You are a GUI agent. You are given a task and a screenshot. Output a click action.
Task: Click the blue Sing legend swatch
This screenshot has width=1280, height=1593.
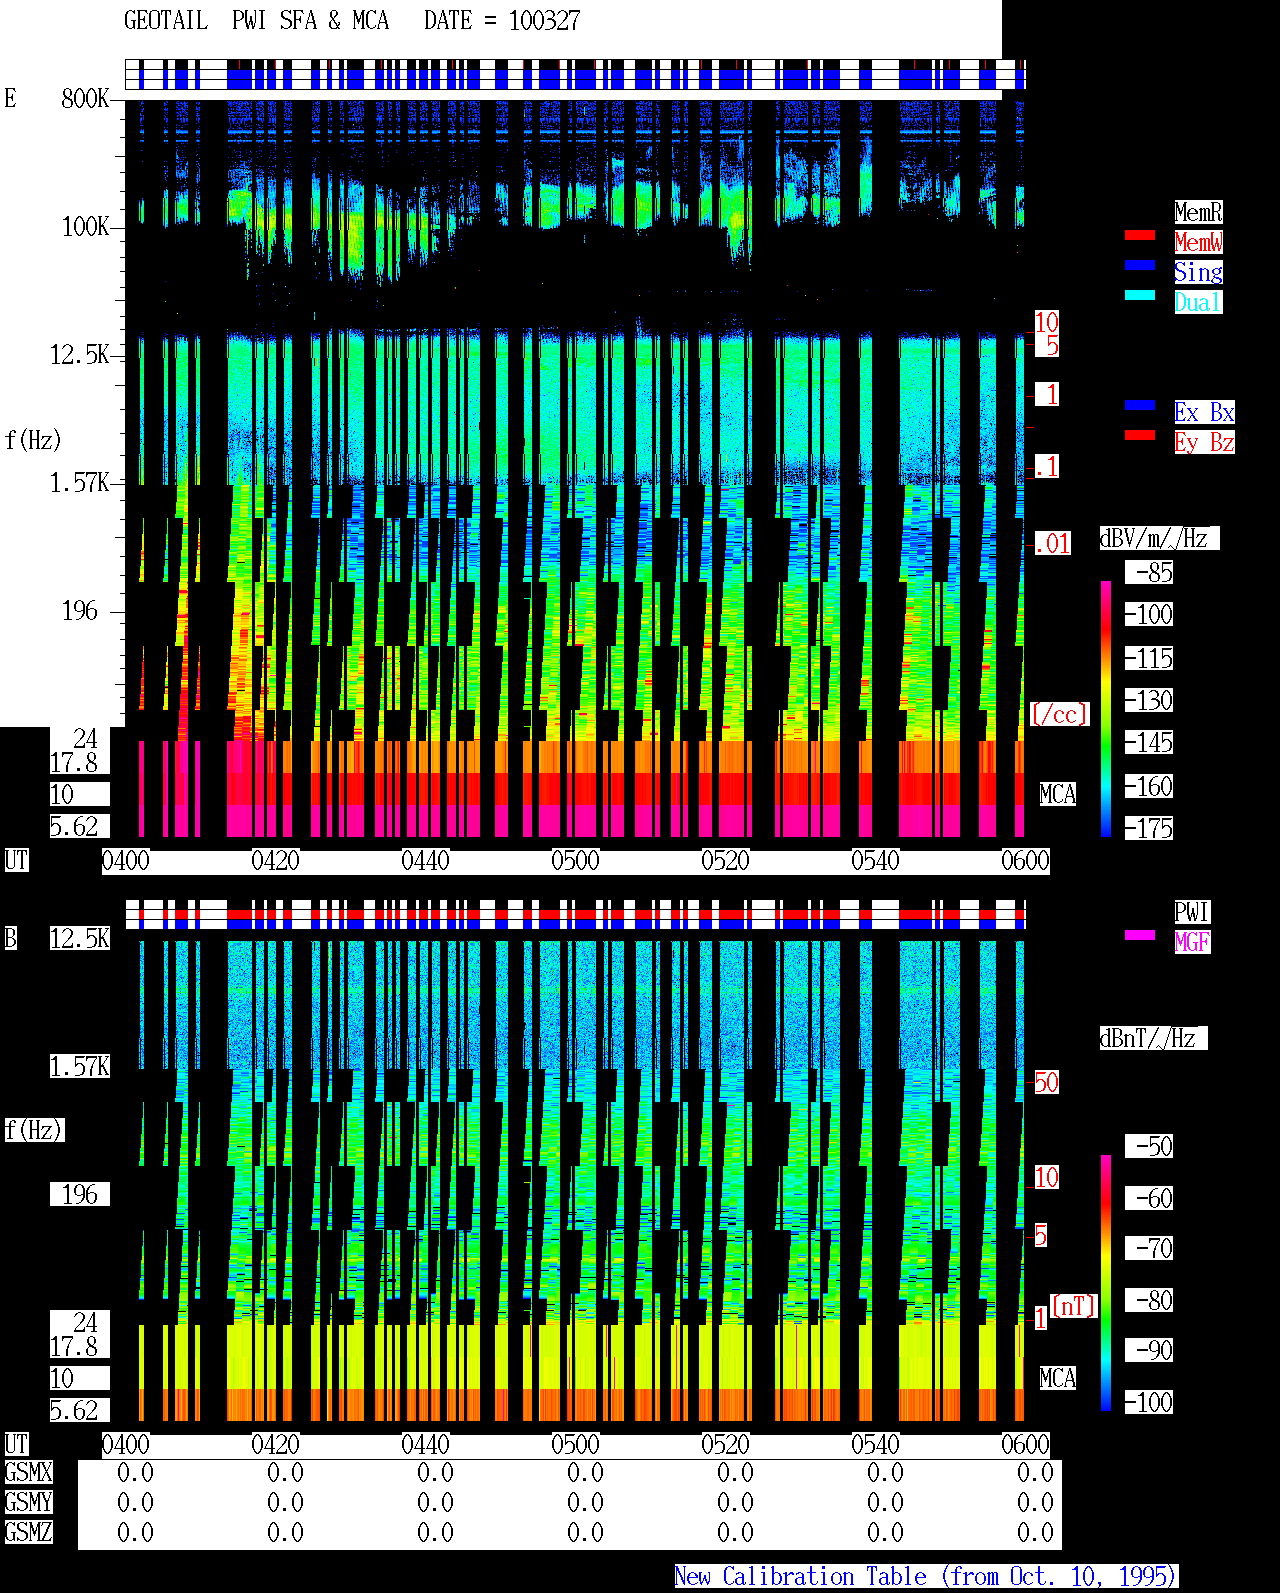tap(1140, 265)
